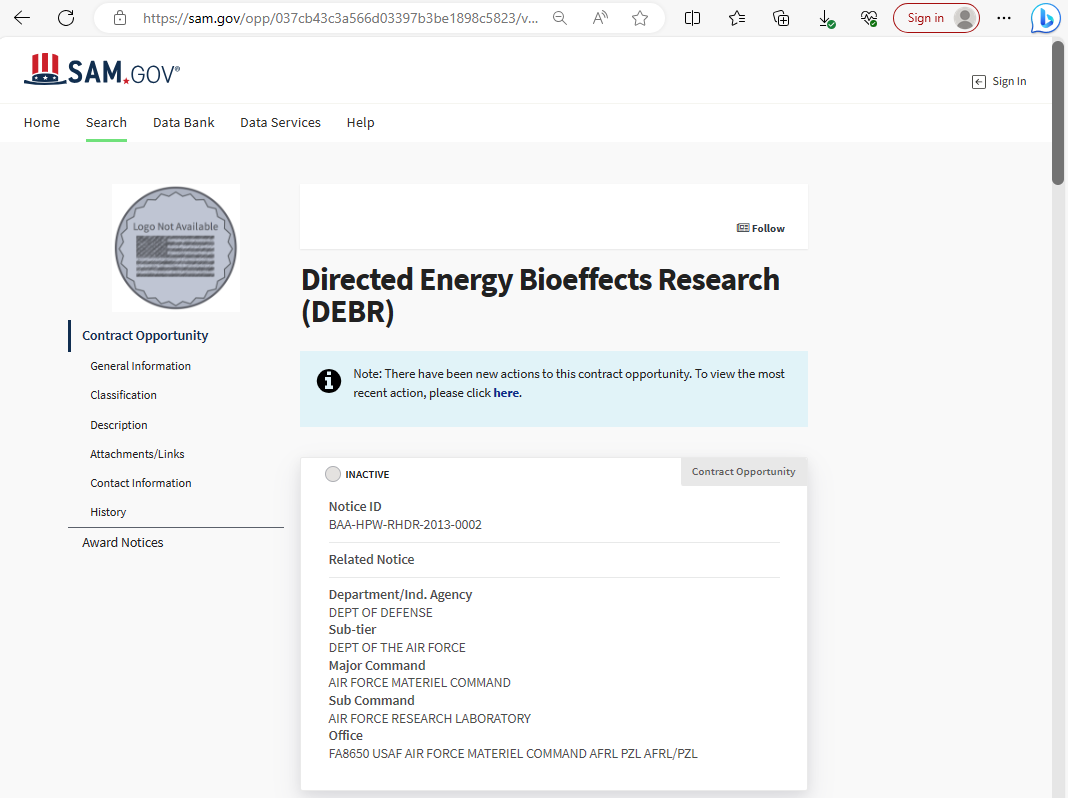
Task: Open Read aloud from the address bar
Action: pyautogui.click(x=599, y=17)
